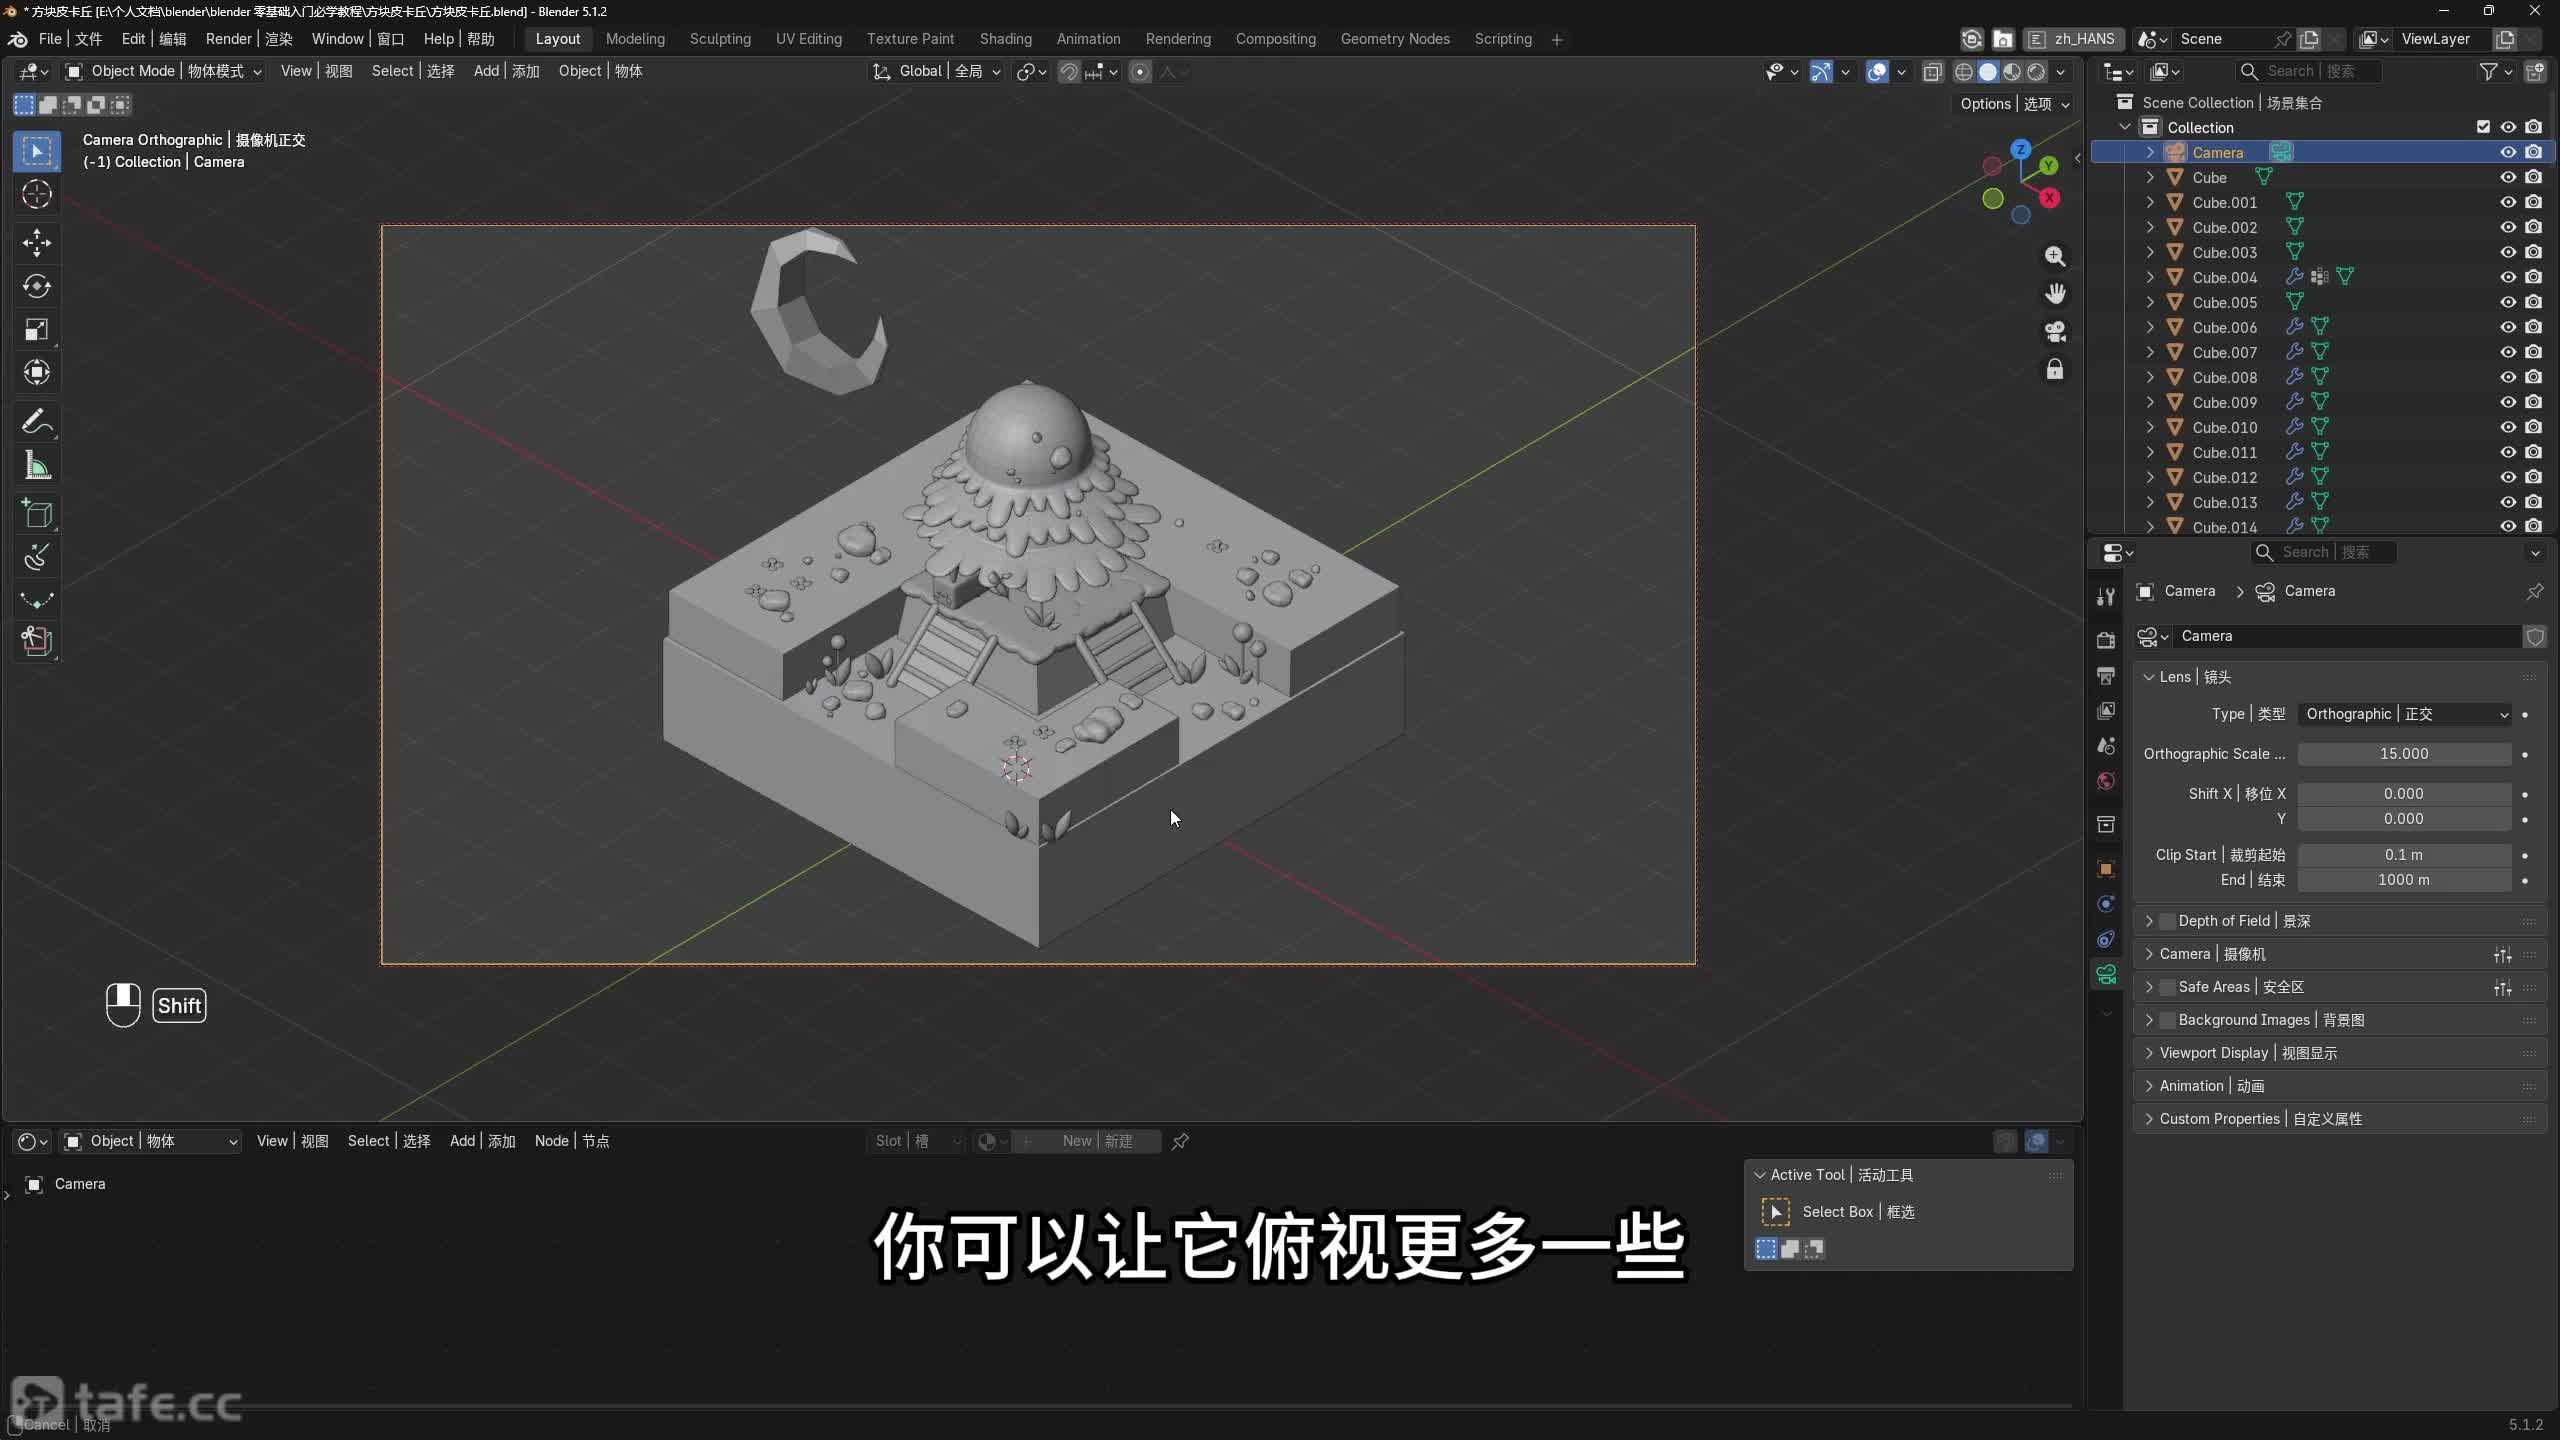Open the Options dropdown in the viewport
2560x1440 pixels.
click(x=2014, y=104)
